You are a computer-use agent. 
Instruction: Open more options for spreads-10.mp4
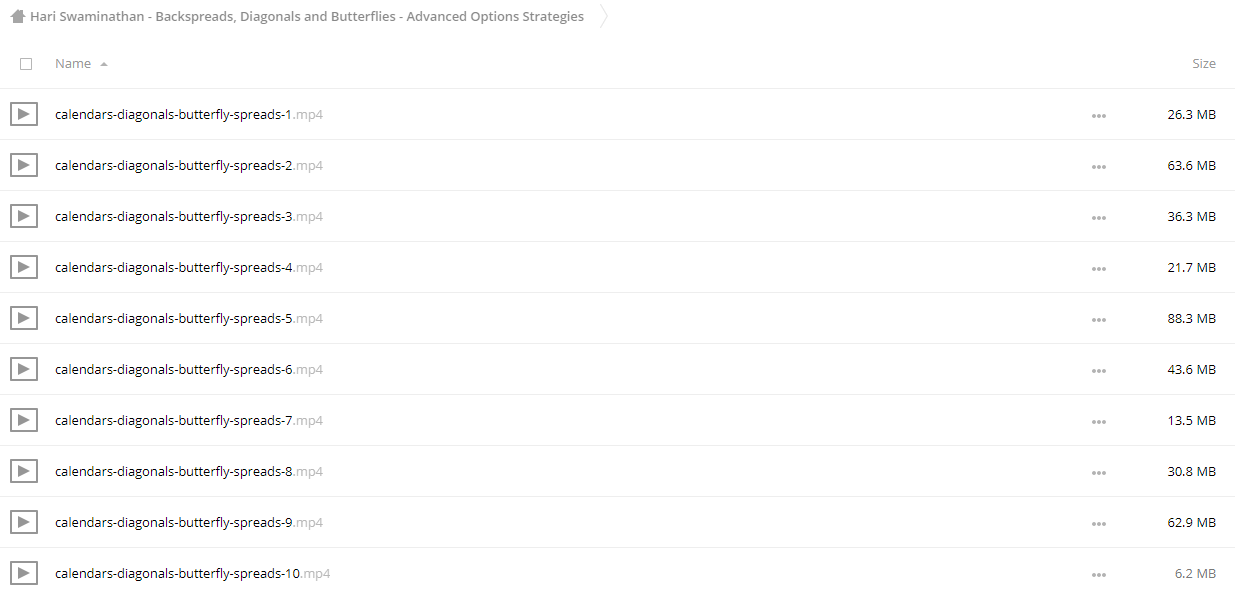point(1099,574)
